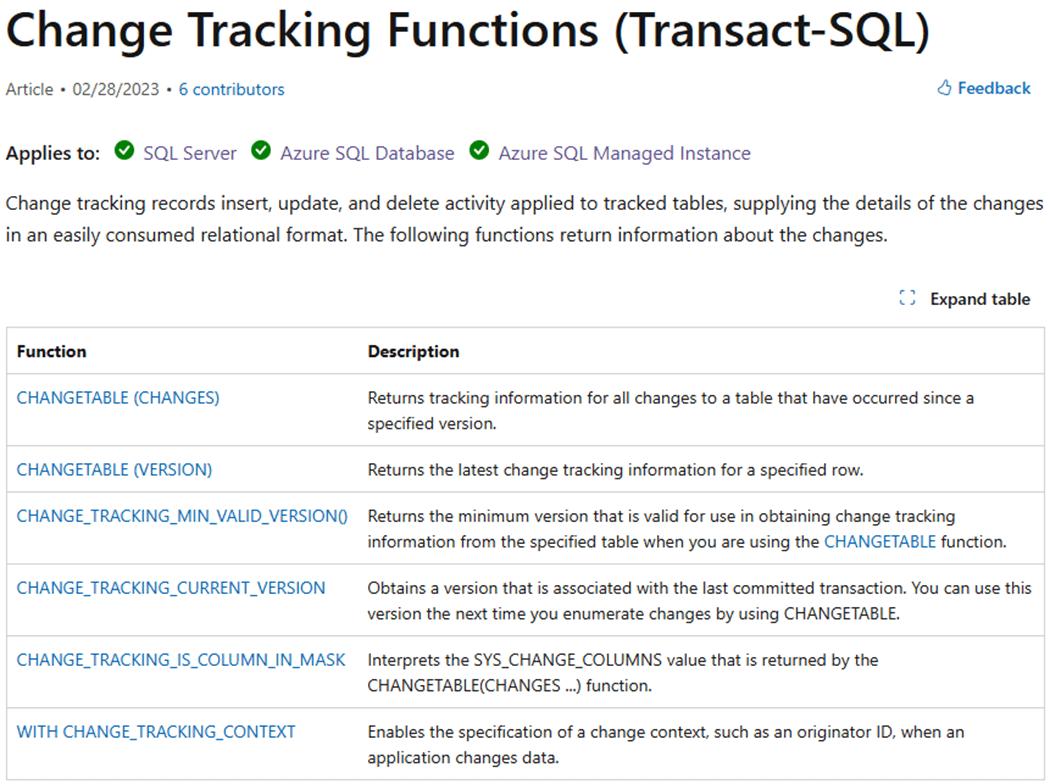Open the Azure SQL Database link
Screen dimensions: 1050x784
click(367, 153)
